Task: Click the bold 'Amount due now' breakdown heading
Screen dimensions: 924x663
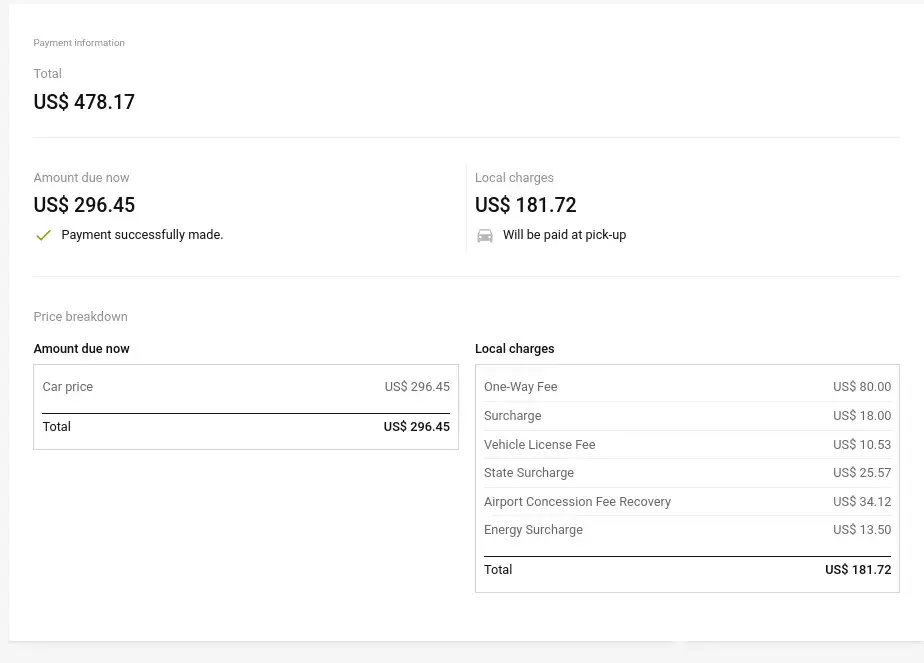Action: click(81, 349)
